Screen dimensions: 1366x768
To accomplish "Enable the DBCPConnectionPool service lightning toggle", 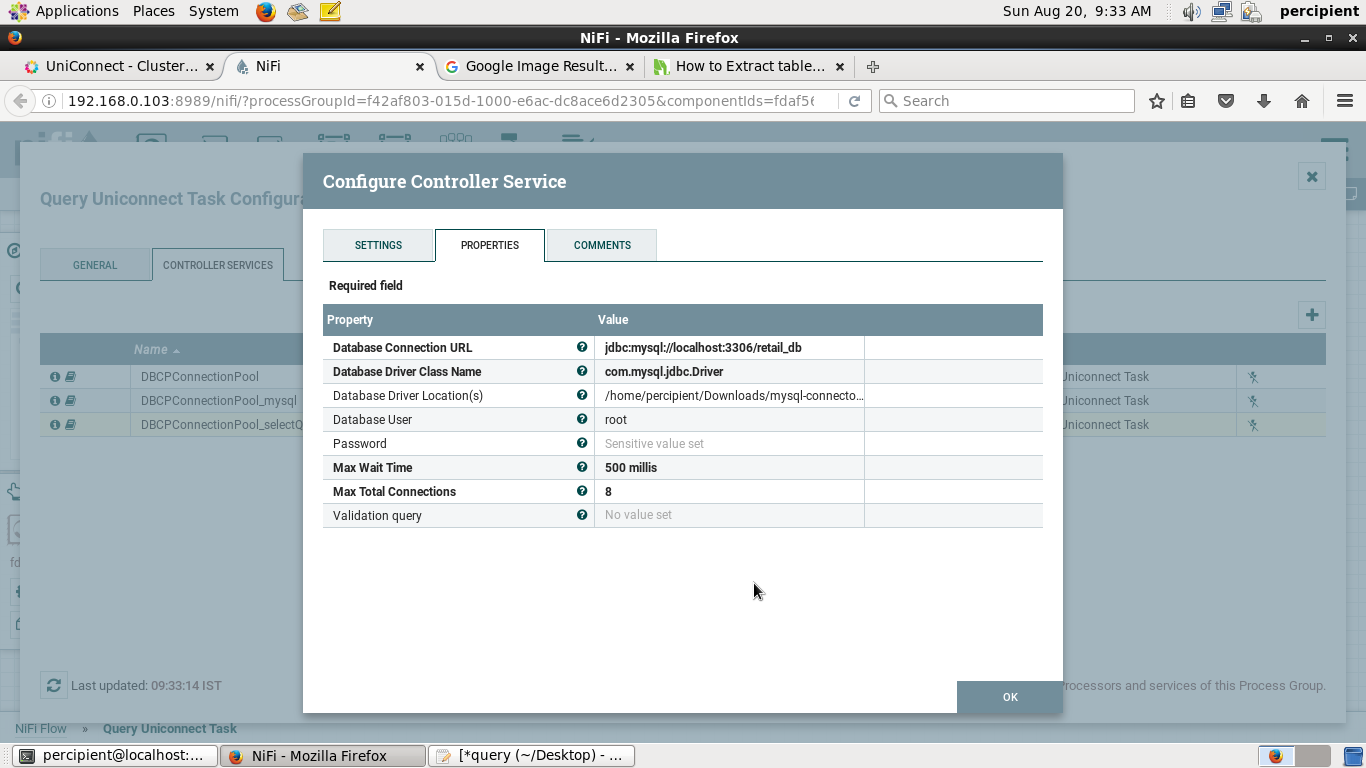I will (1251, 376).
